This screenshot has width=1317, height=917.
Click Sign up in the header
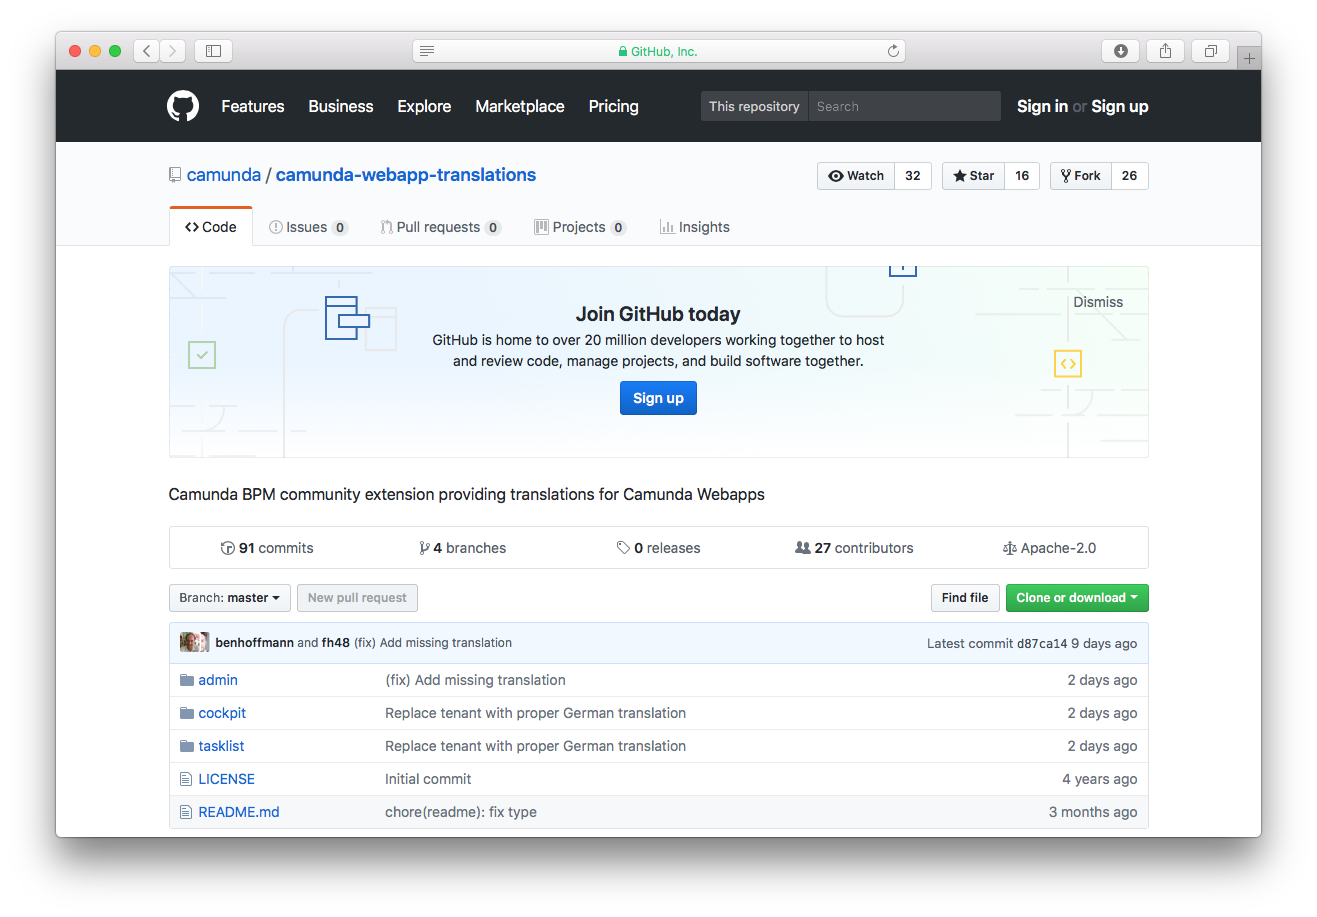coord(1120,106)
